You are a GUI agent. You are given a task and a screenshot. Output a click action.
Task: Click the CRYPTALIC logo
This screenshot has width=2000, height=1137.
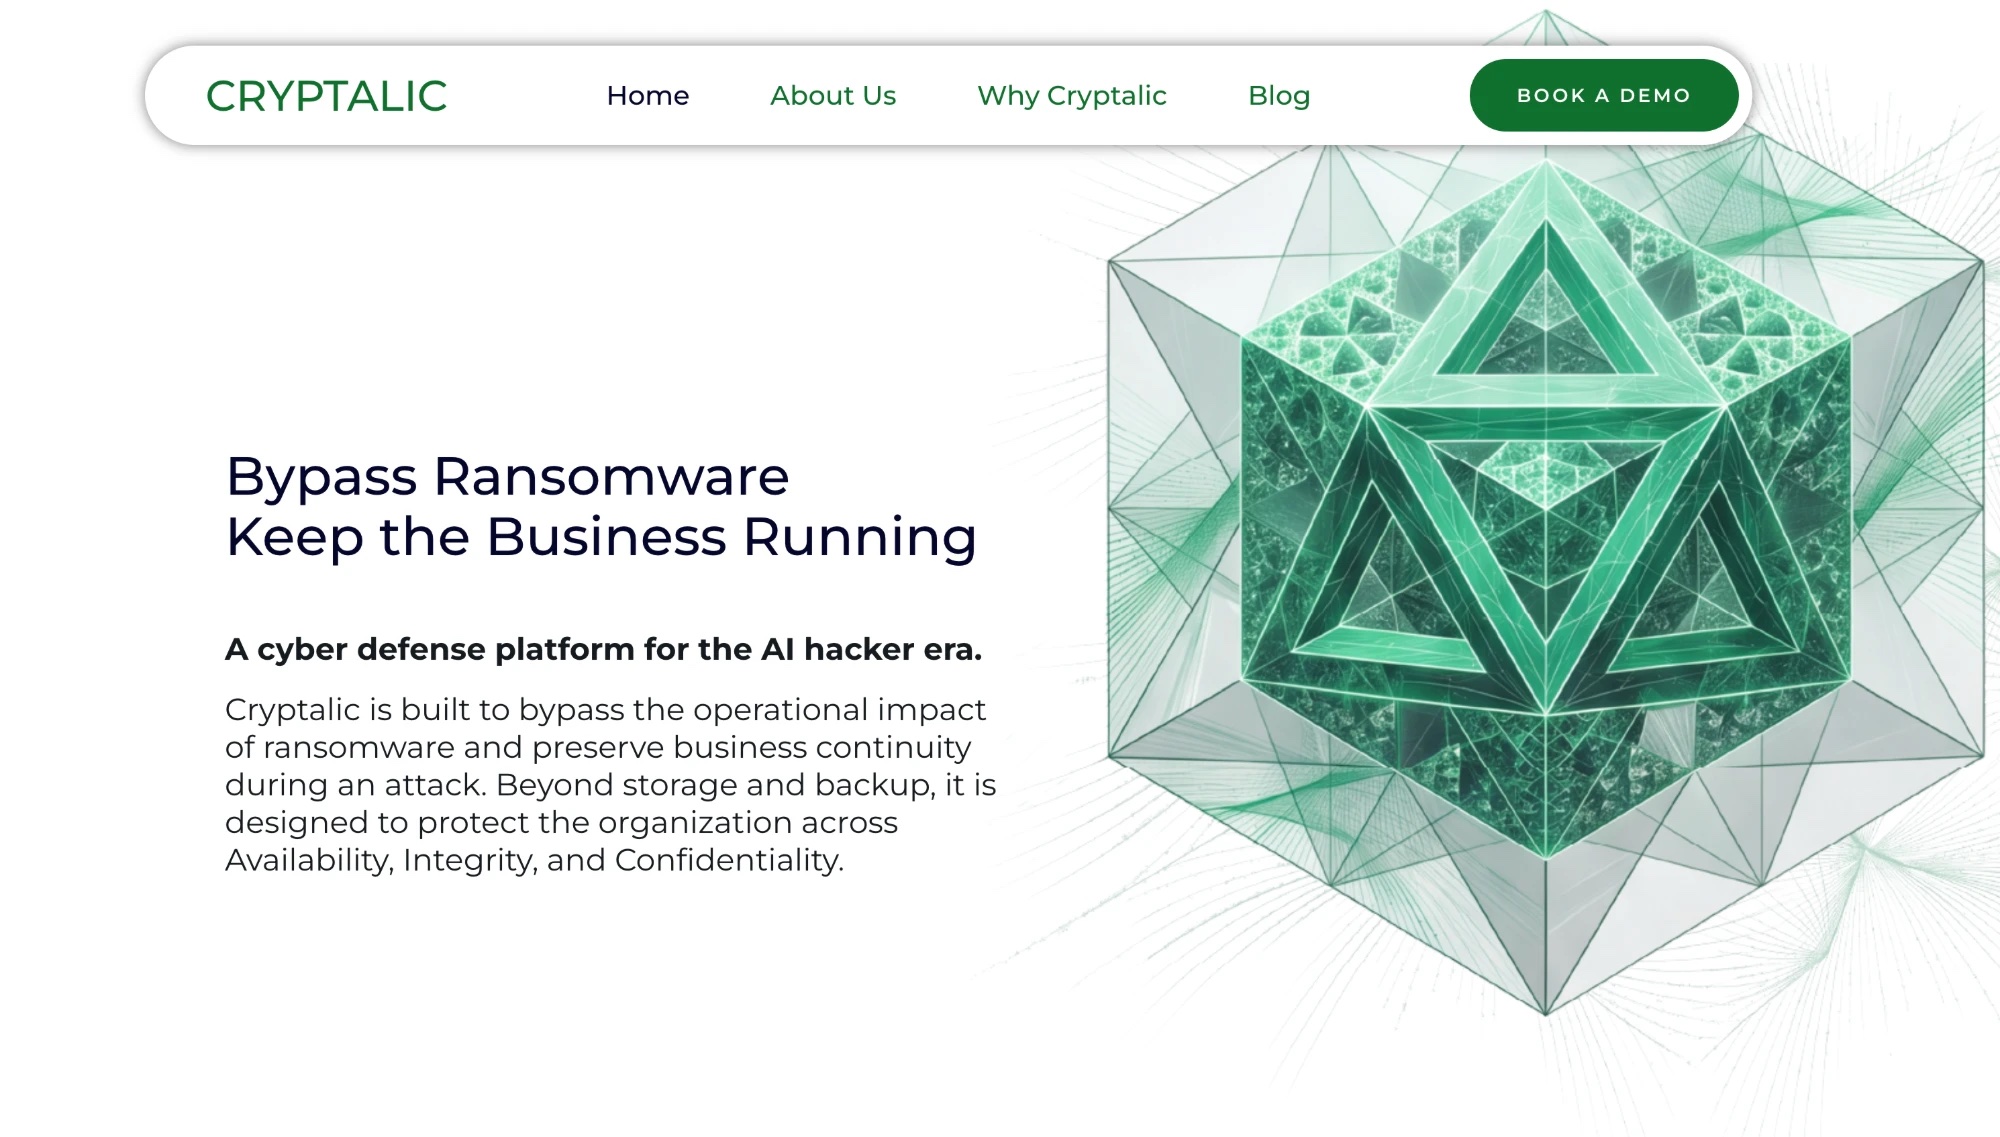point(326,96)
